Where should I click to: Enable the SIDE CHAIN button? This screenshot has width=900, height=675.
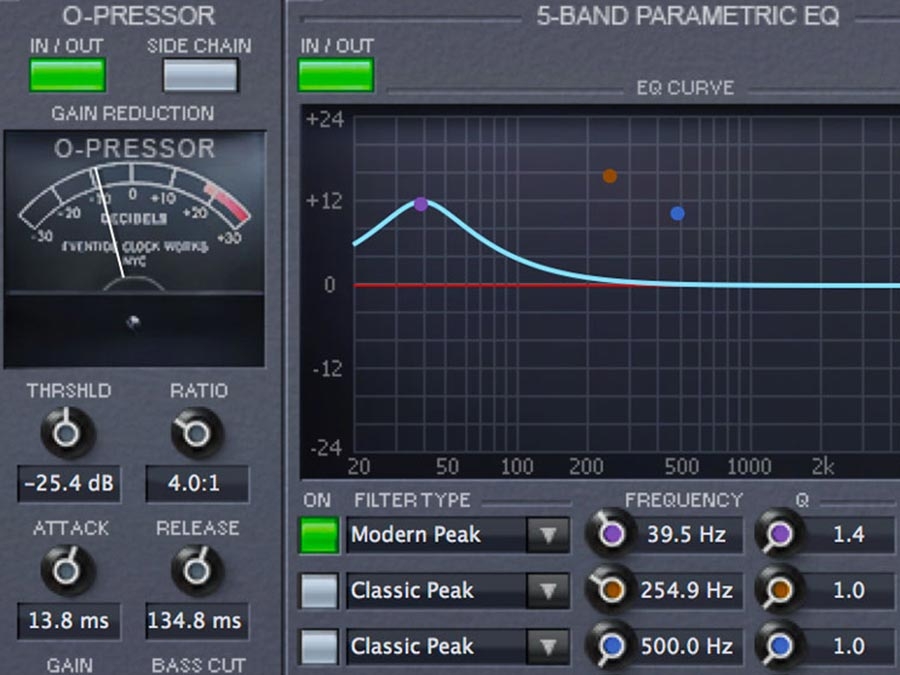pyautogui.click(x=200, y=75)
